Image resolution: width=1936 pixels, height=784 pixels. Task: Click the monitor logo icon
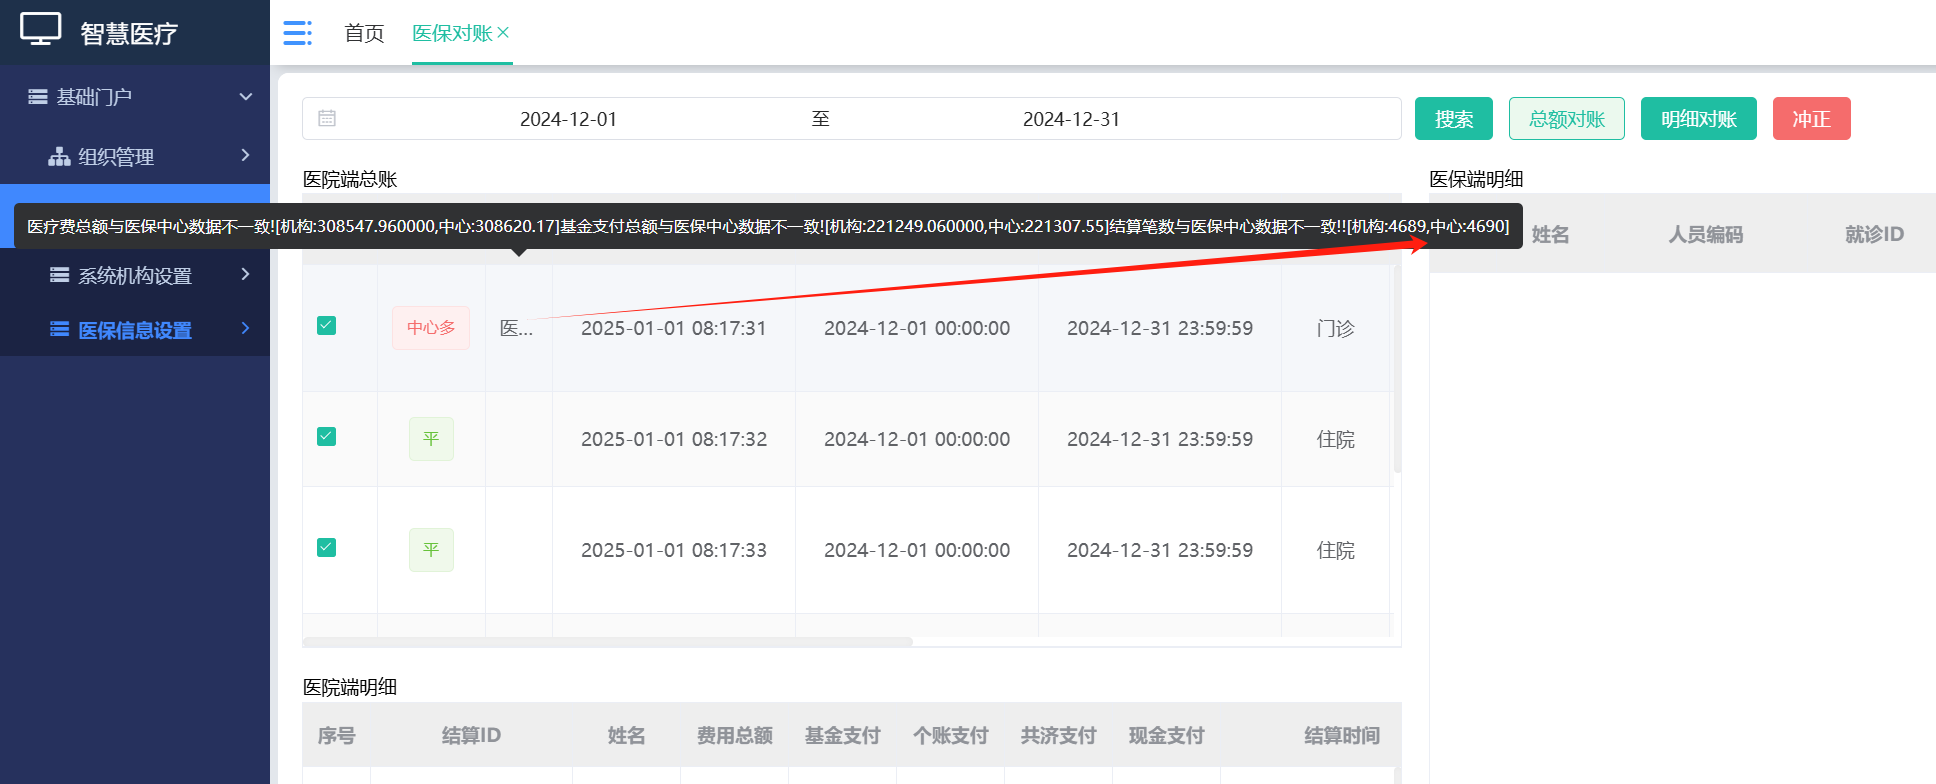pyautogui.click(x=41, y=30)
